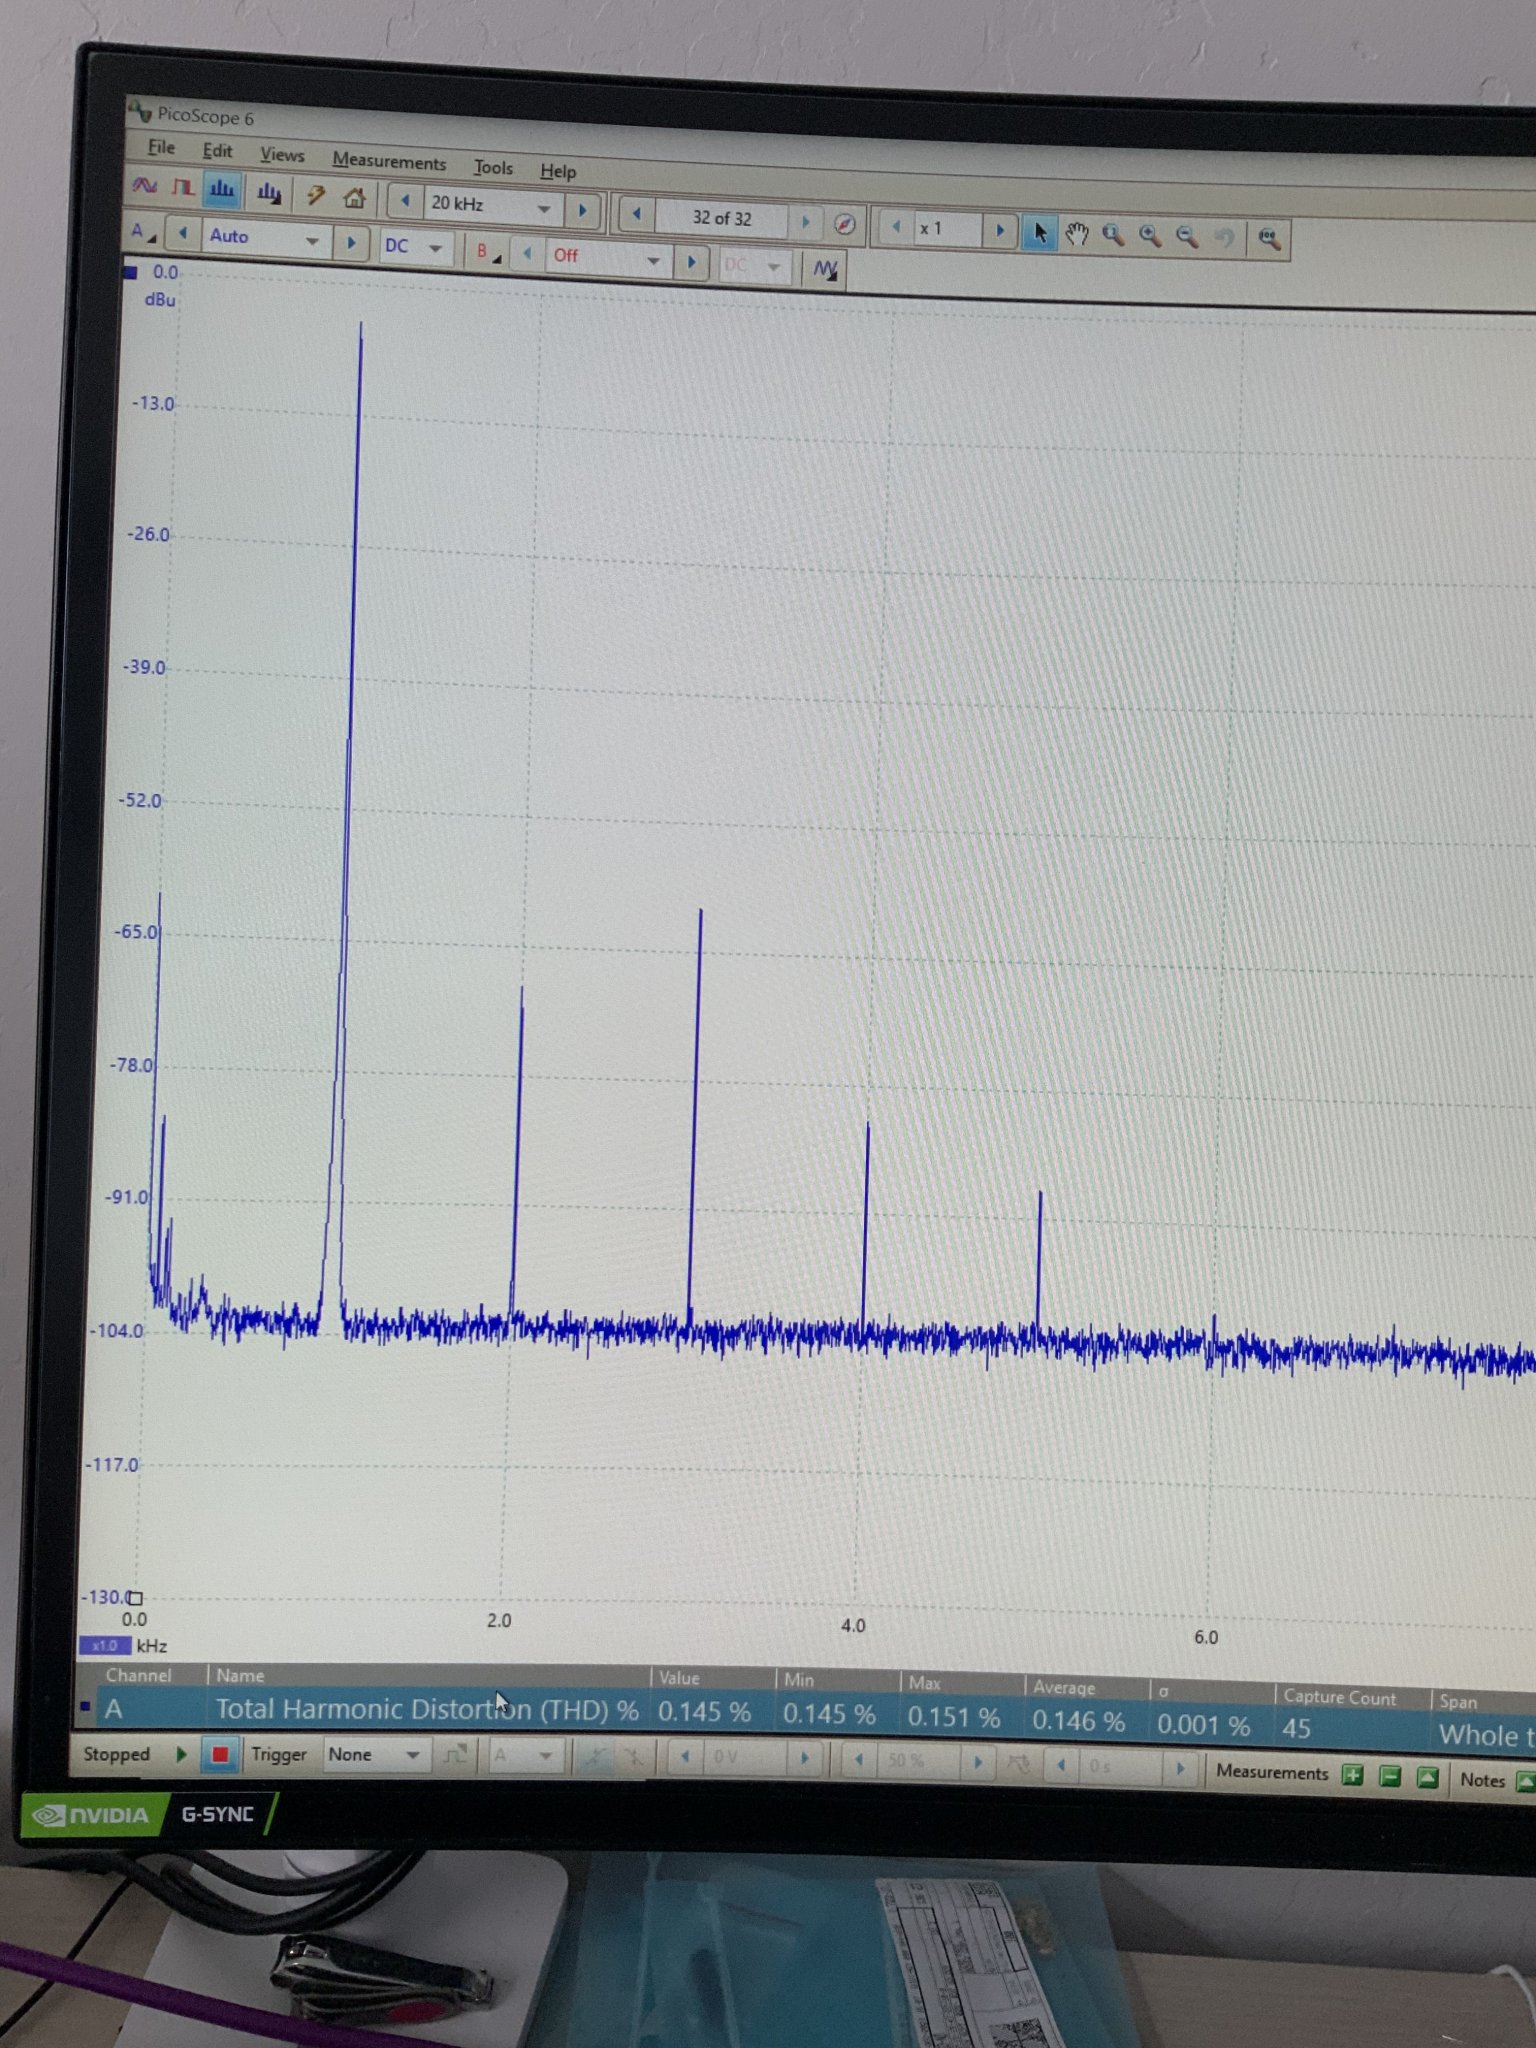This screenshot has width=1536, height=2048.
Task: Increase the x 1 zoom factor
Action: tap(999, 231)
